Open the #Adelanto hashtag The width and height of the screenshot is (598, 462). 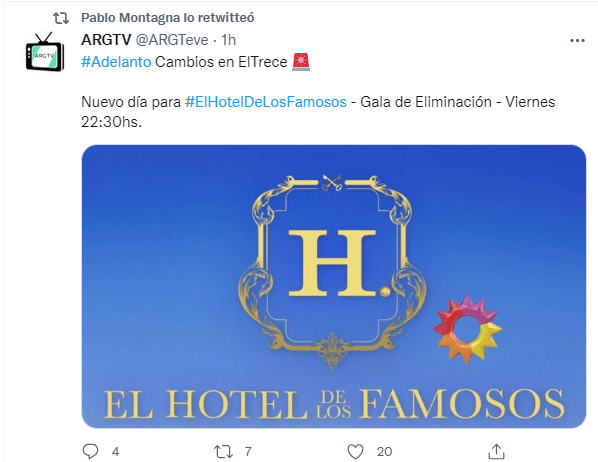pos(116,62)
